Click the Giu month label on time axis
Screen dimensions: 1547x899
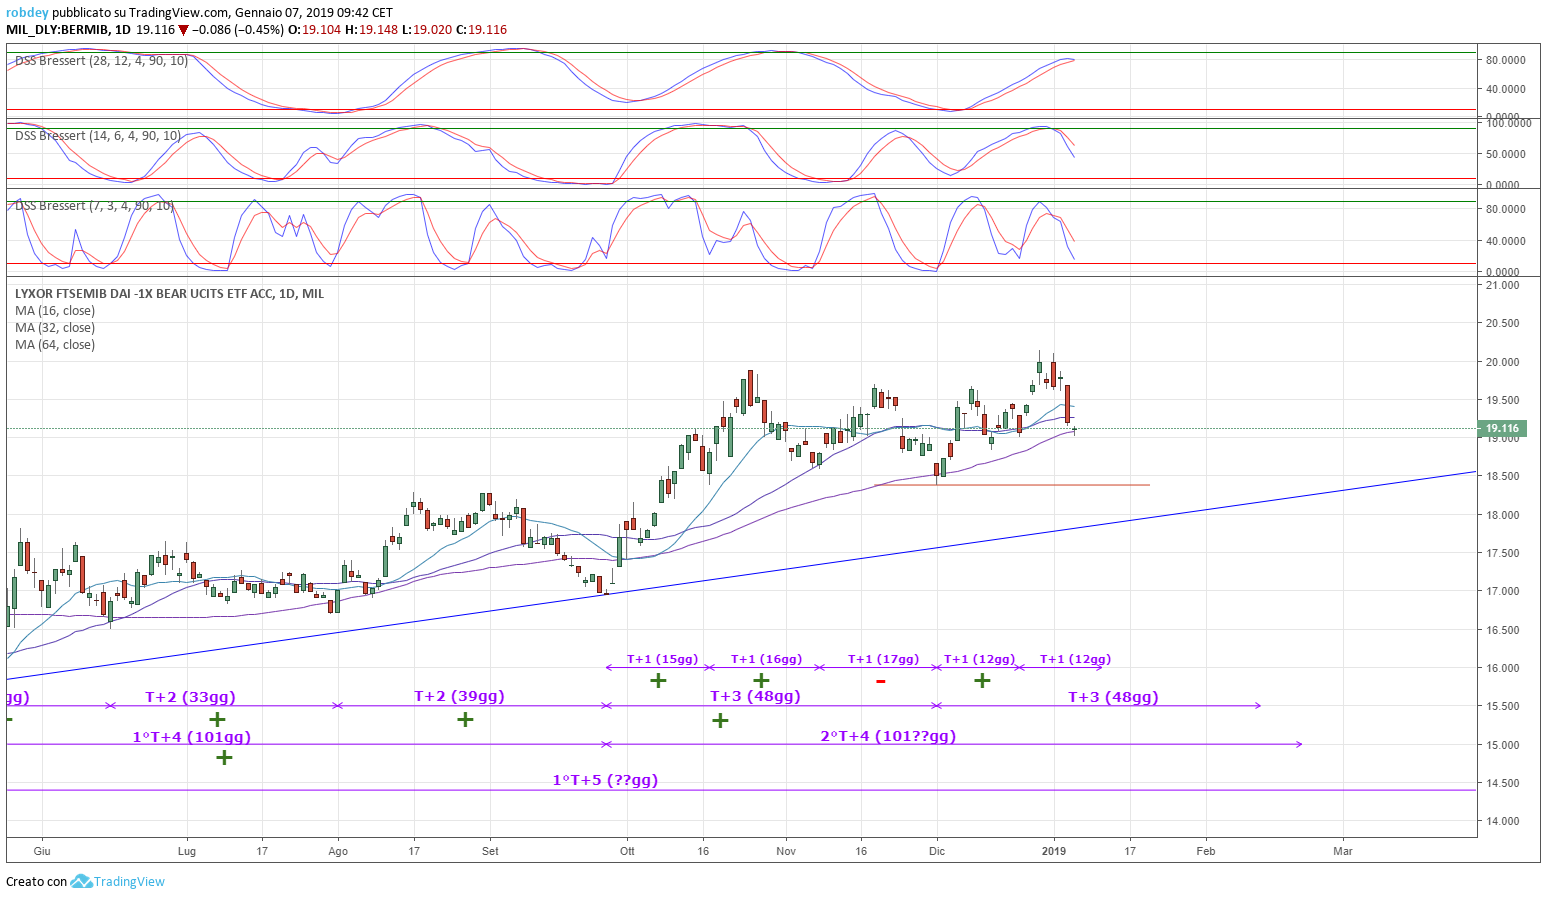pos(42,851)
